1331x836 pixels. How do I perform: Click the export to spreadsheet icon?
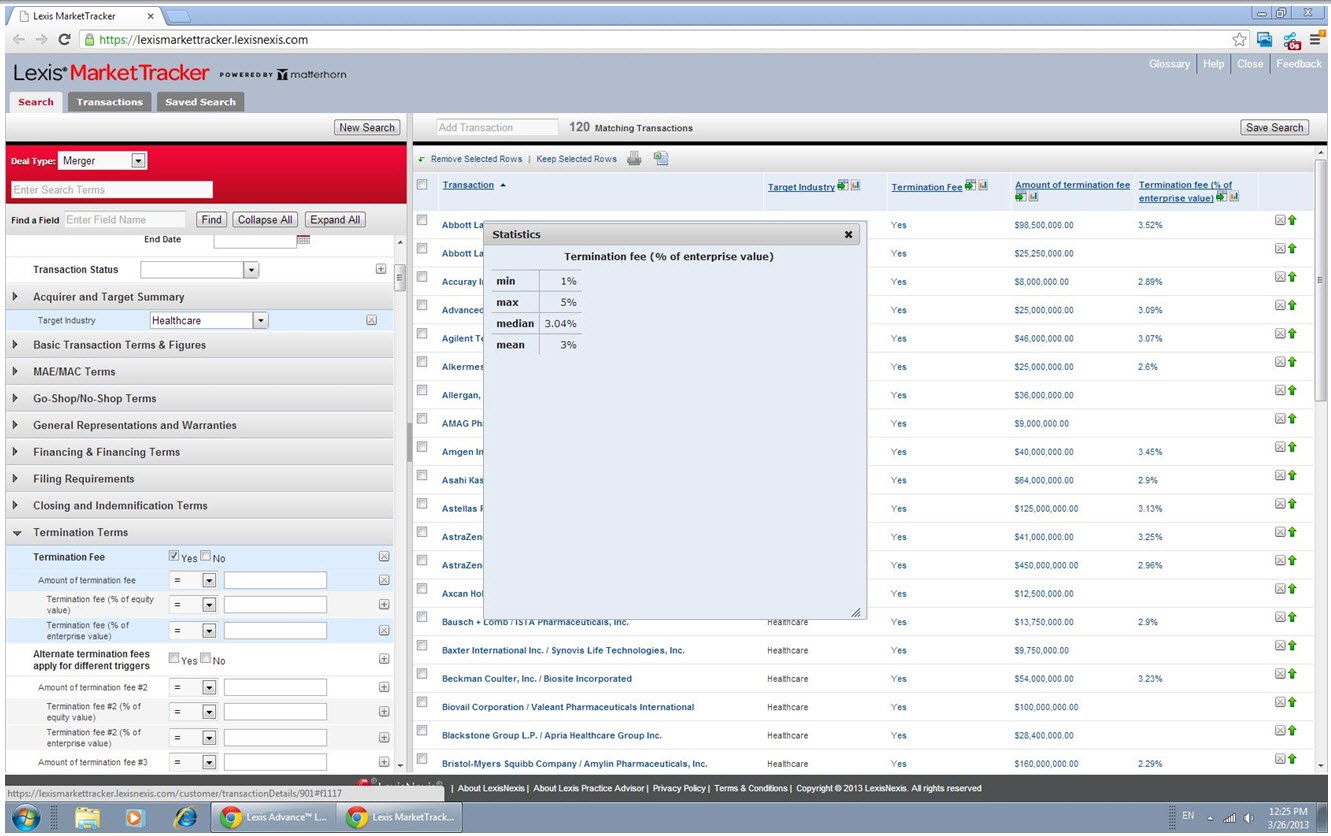pyautogui.click(x=661, y=158)
